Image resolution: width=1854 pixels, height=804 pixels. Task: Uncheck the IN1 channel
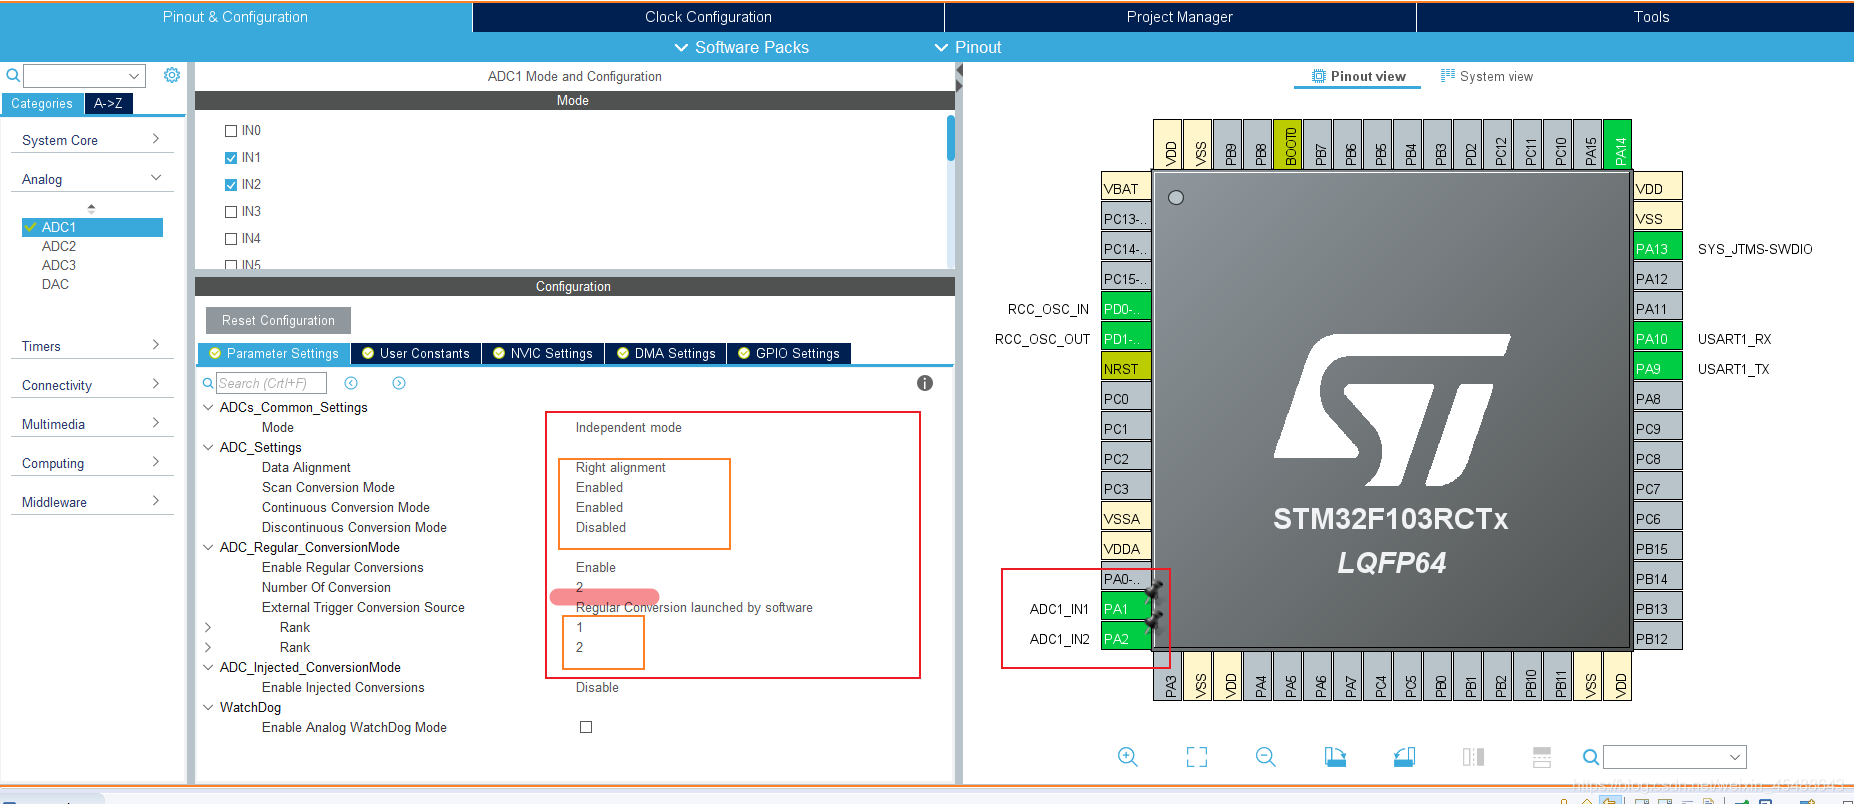[231, 158]
